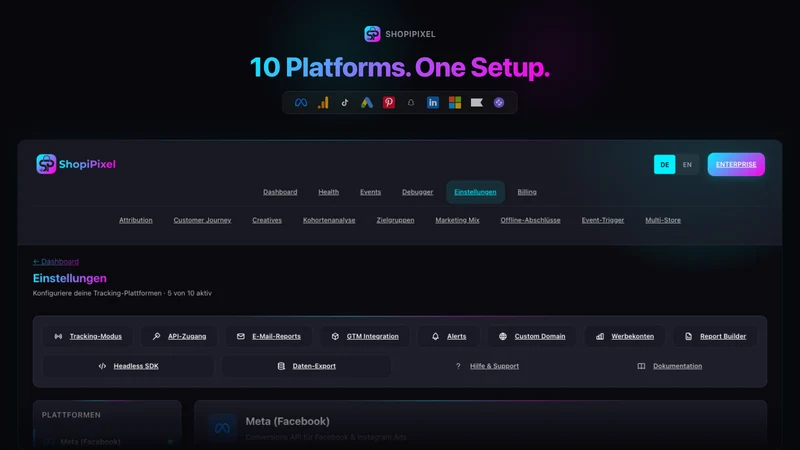Click the Meta logo beside Meta (Facebook) heading

222,428
